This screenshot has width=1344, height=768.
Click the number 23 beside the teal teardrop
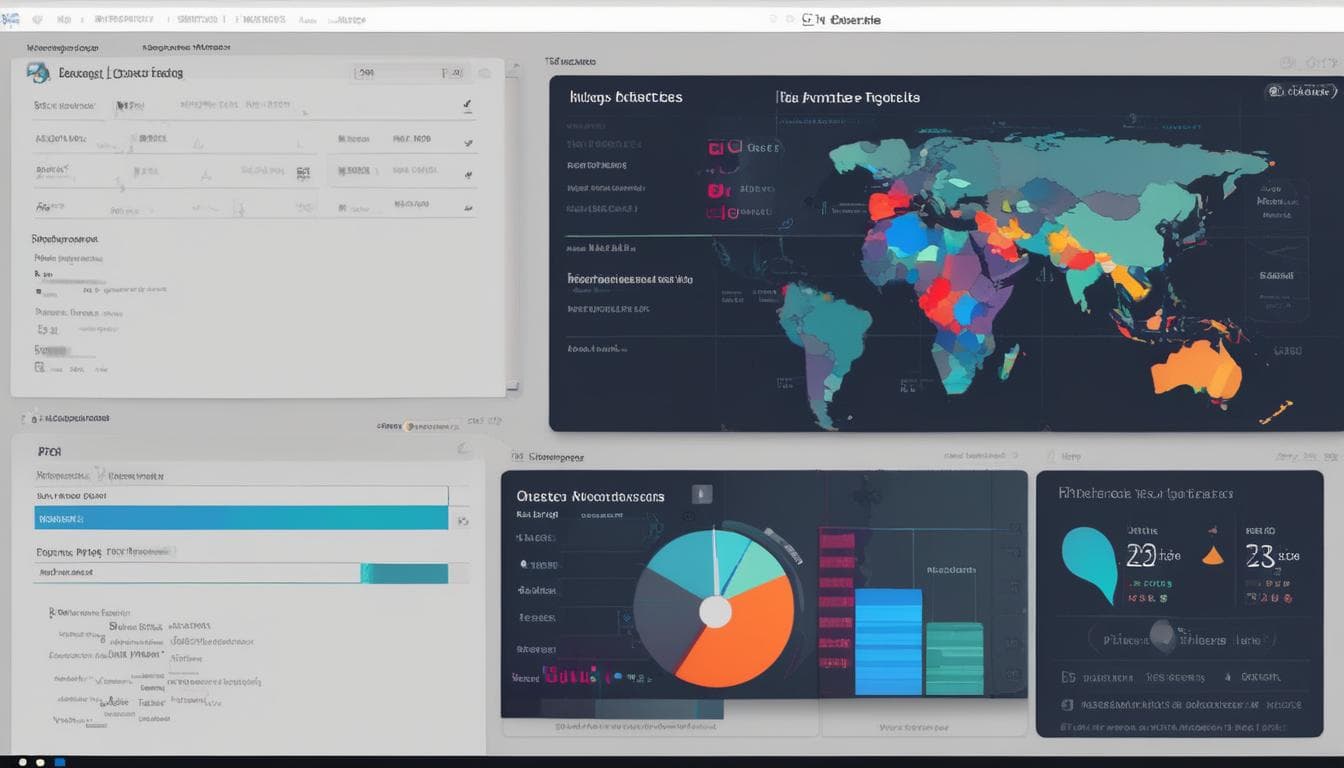(1141, 556)
